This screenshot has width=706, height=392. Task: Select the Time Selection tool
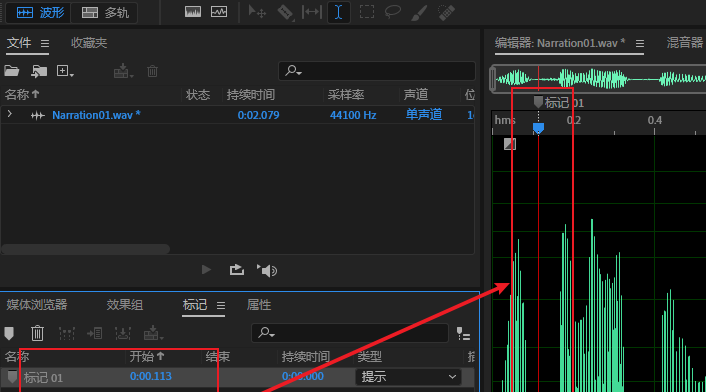point(339,12)
